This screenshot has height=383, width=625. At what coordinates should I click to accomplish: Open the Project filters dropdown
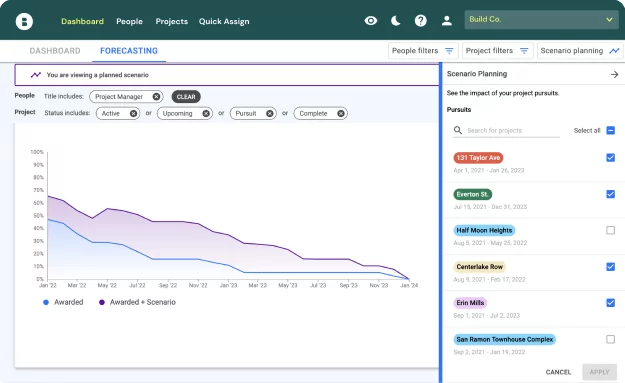coord(497,51)
